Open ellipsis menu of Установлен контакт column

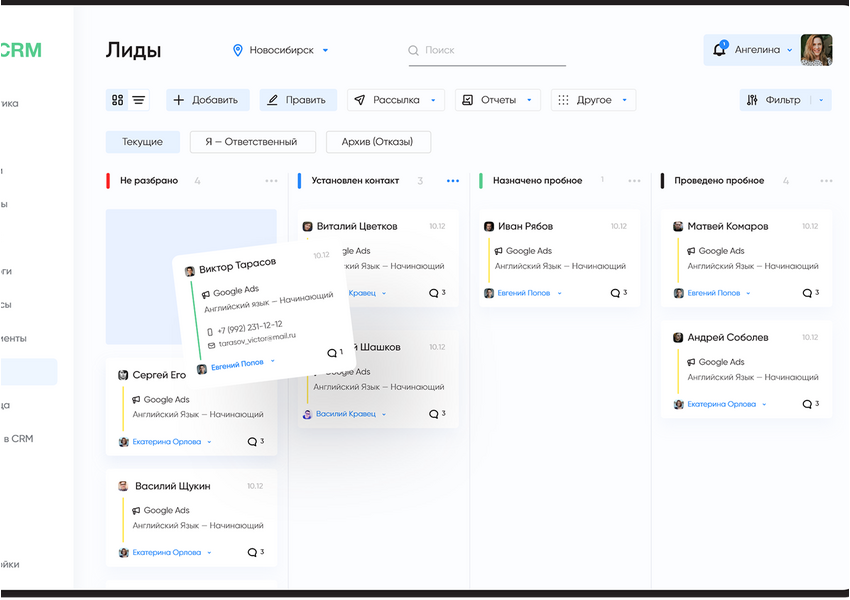pyautogui.click(x=452, y=180)
